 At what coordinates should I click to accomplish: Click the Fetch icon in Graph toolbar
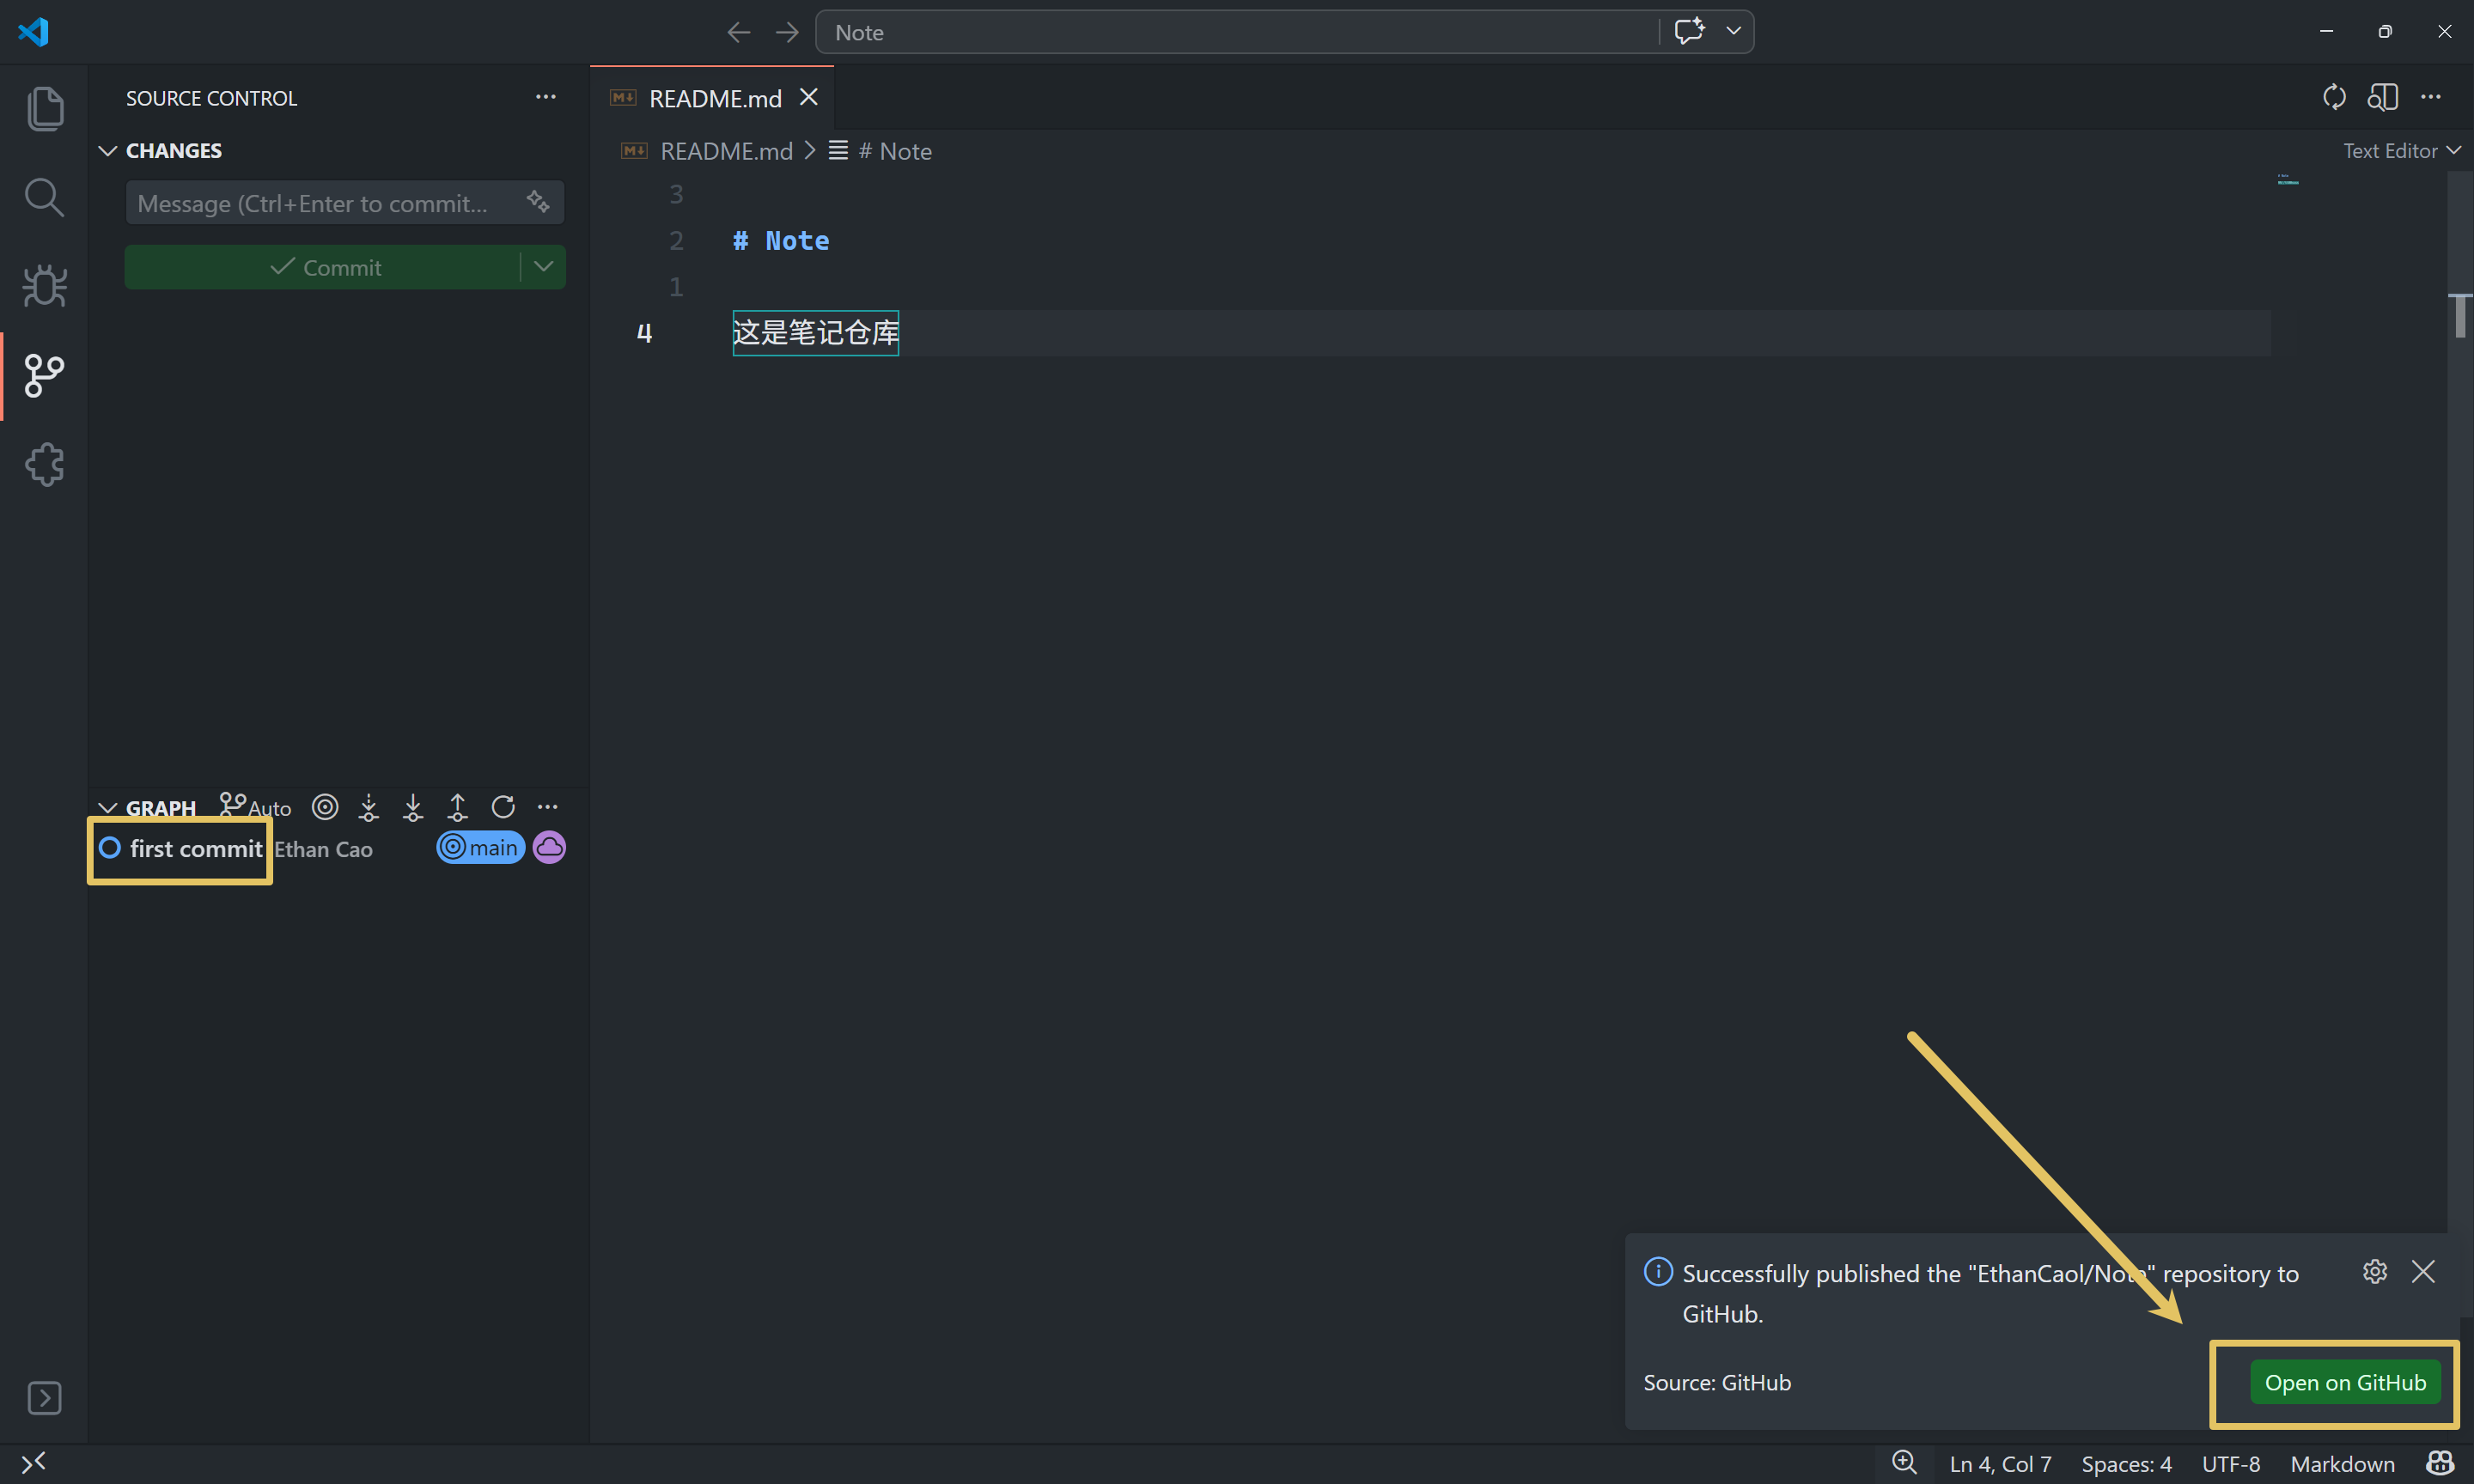[369, 807]
